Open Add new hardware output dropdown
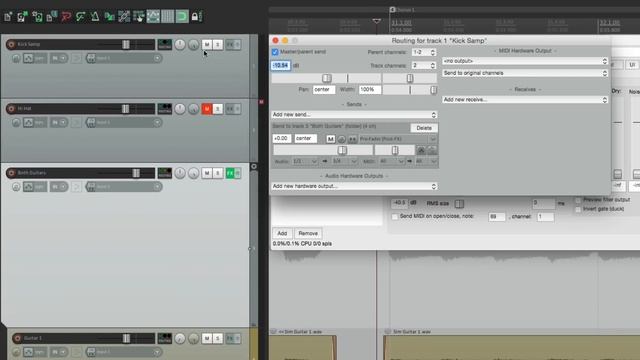Image resolution: width=640 pixels, height=360 pixels. tap(354, 186)
